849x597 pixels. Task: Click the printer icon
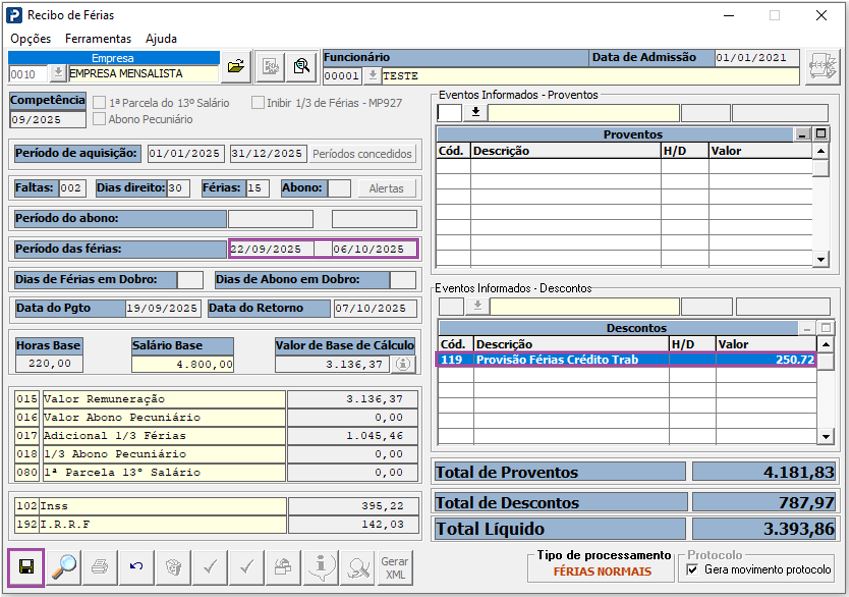(x=100, y=567)
